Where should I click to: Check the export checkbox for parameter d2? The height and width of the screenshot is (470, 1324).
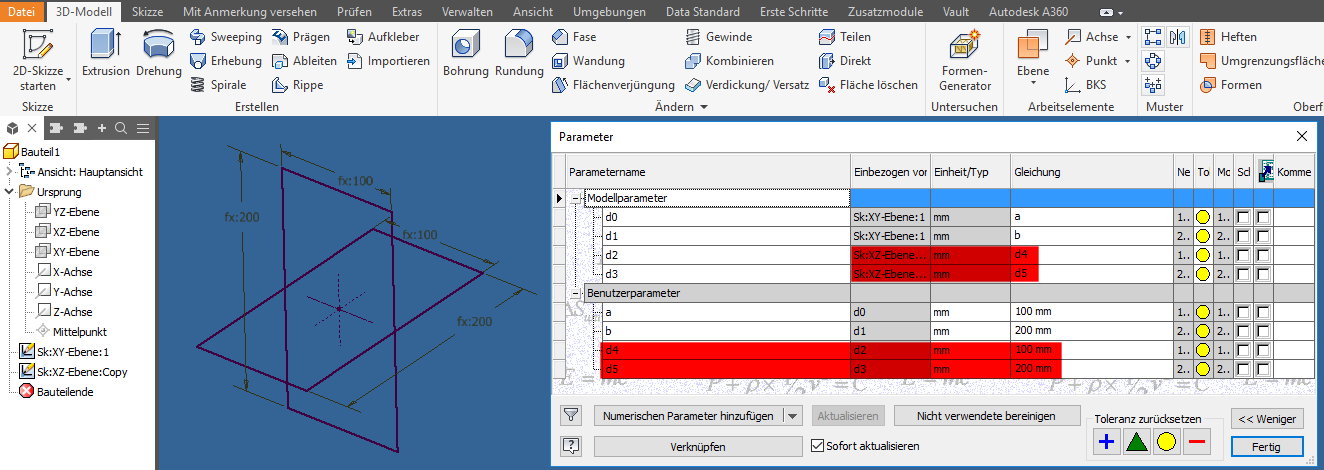(1263, 255)
